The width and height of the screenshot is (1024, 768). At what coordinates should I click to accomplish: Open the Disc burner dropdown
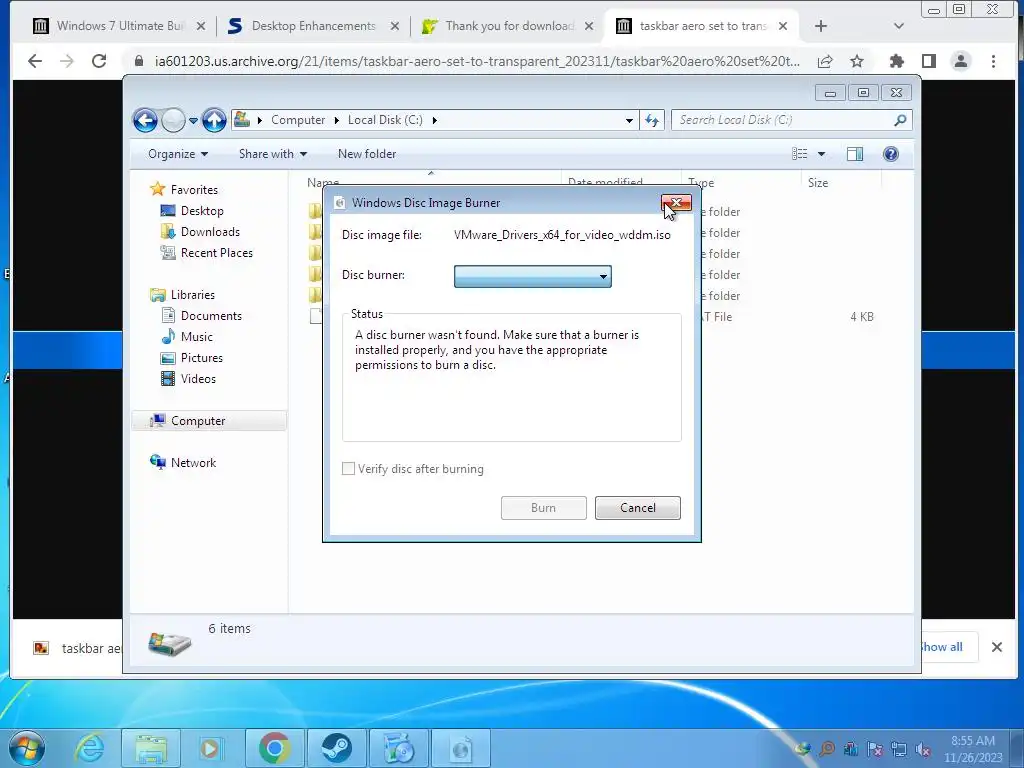(x=533, y=276)
